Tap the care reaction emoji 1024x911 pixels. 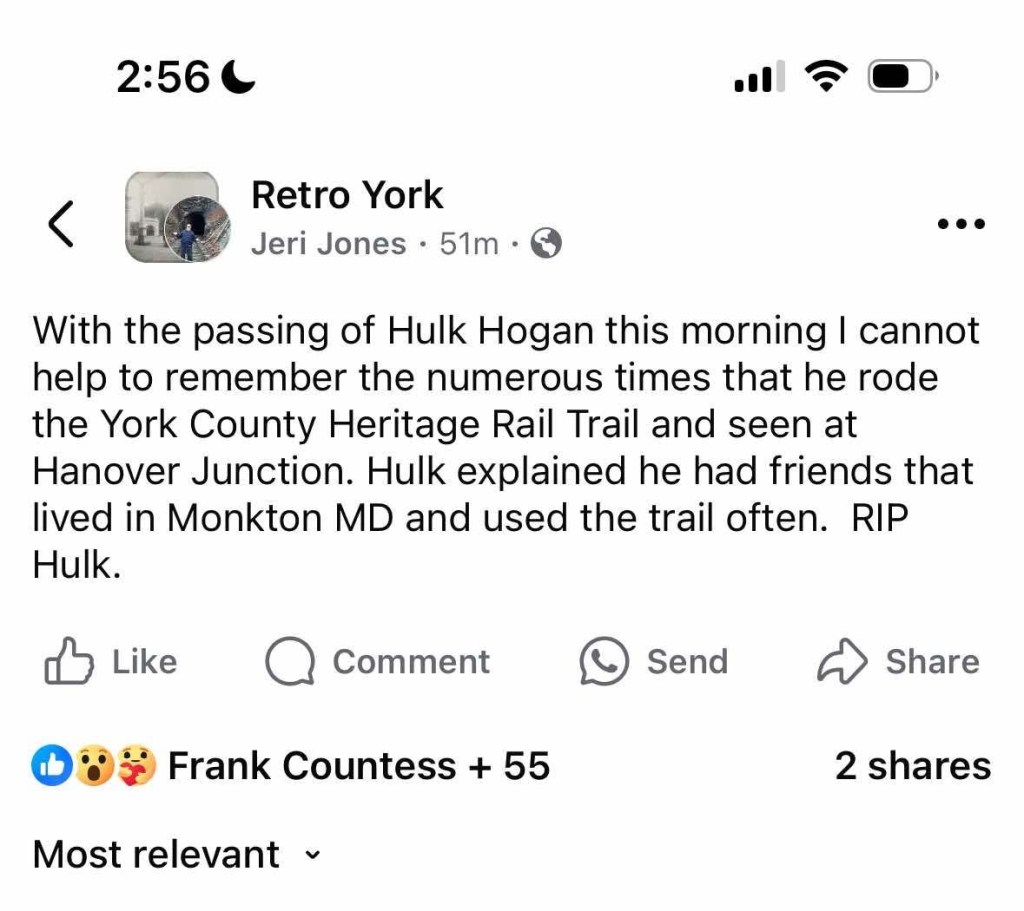(x=137, y=767)
